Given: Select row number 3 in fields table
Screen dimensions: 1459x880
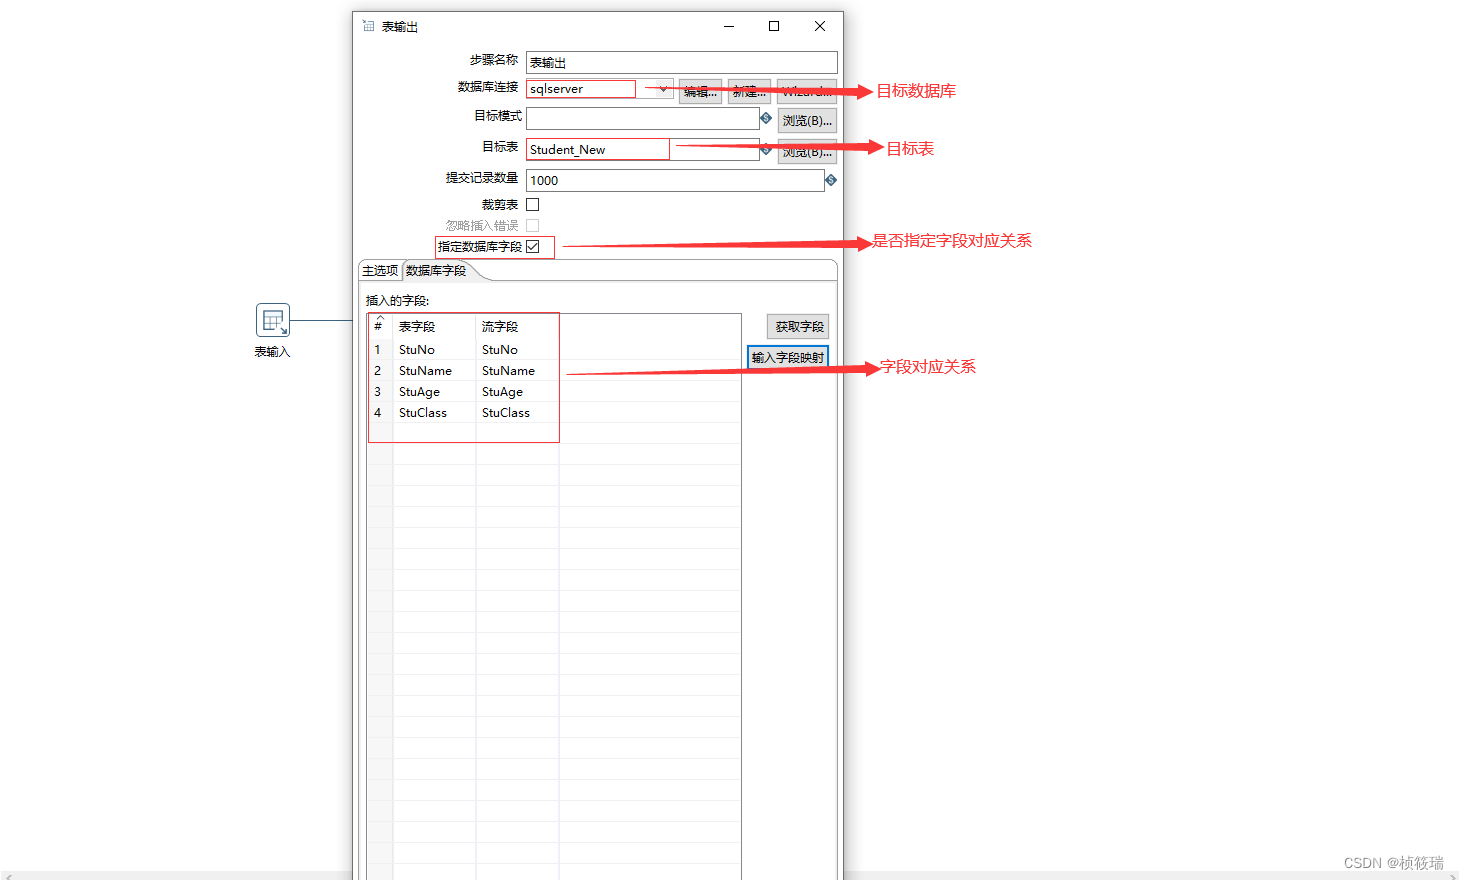Looking at the screenshot, I should pyautogui.click(x=378, y=392).
